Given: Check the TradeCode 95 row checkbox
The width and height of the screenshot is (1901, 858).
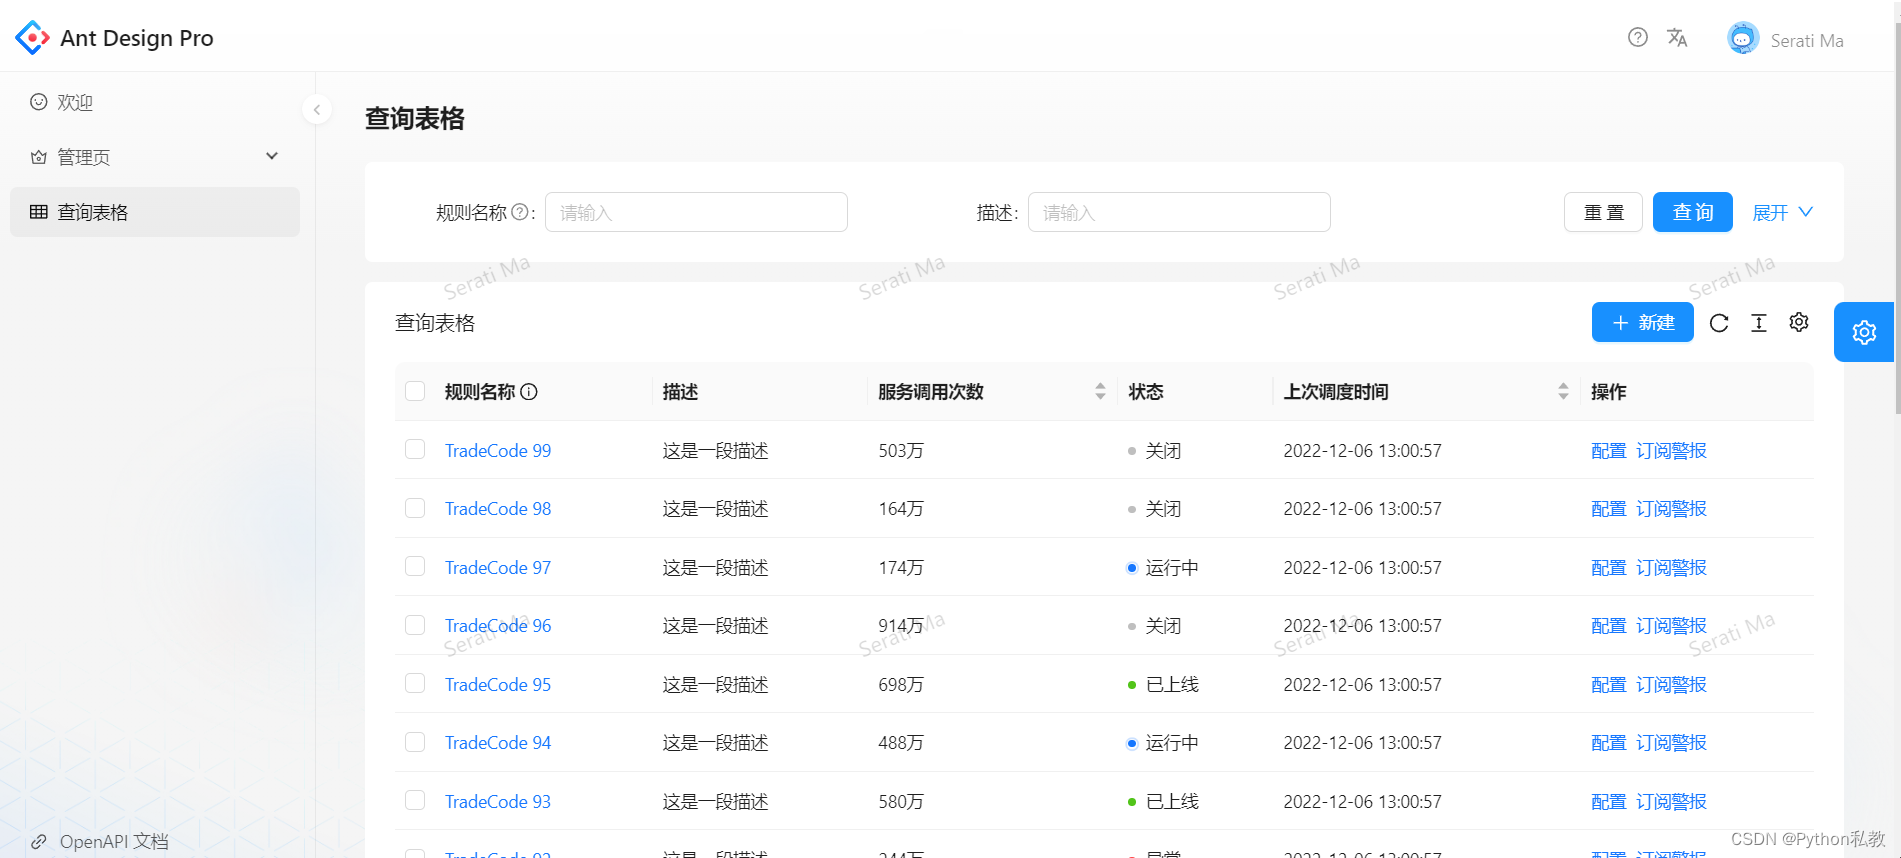Looking at the screenshot, I should (x=415, y=683).
